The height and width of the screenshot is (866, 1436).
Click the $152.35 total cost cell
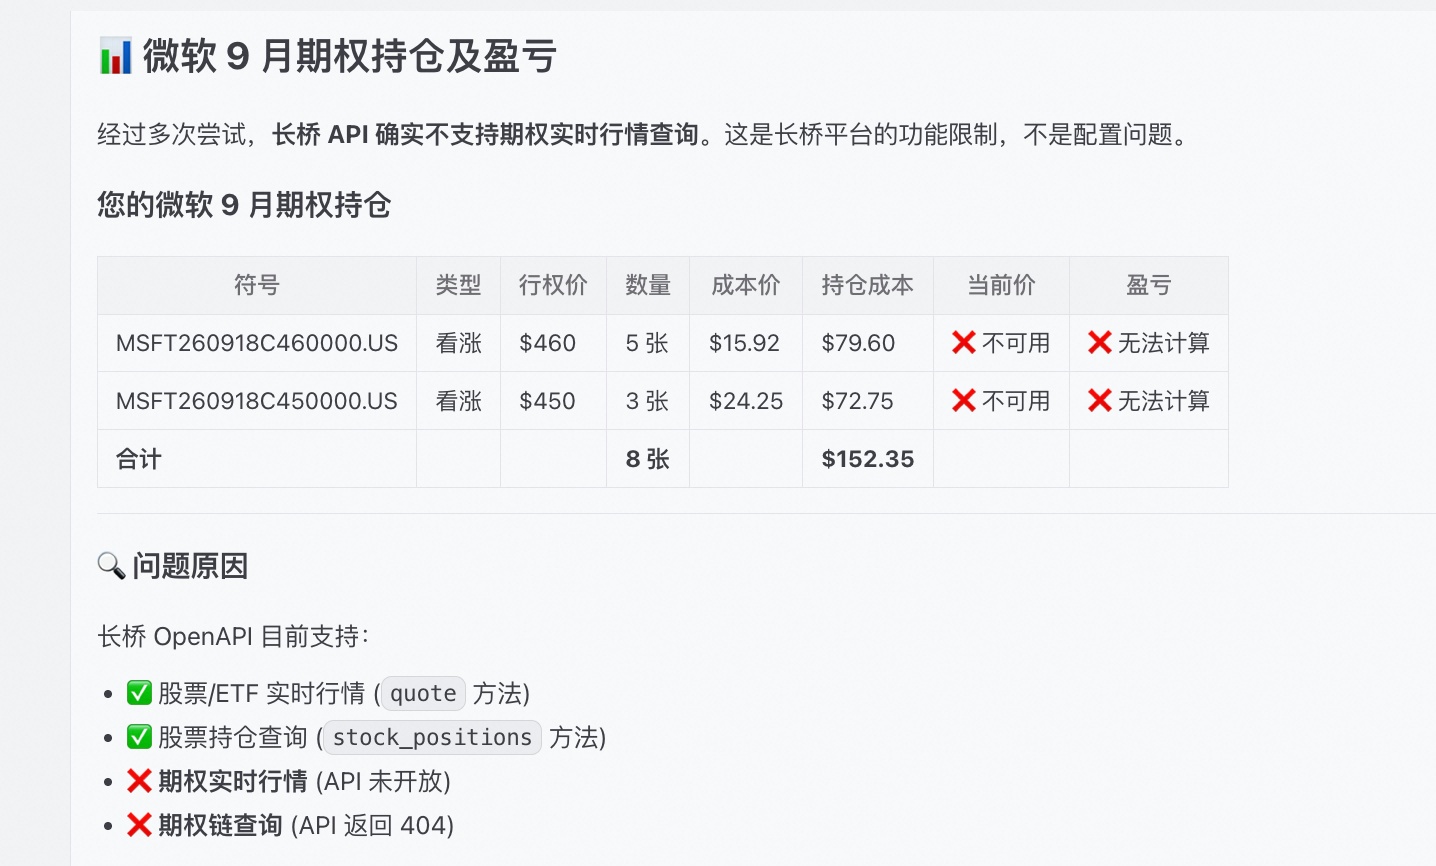tap(867, 459)
